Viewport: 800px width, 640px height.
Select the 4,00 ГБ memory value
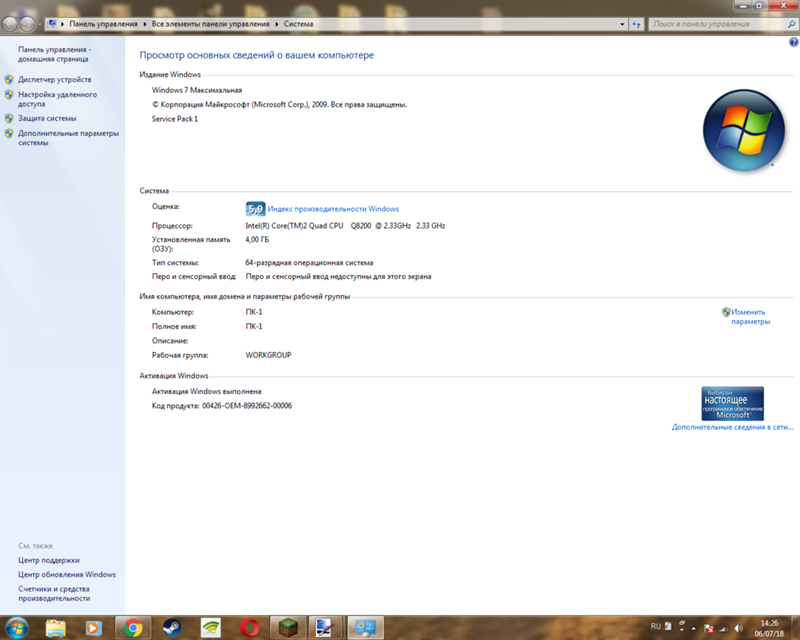(257, 239)
